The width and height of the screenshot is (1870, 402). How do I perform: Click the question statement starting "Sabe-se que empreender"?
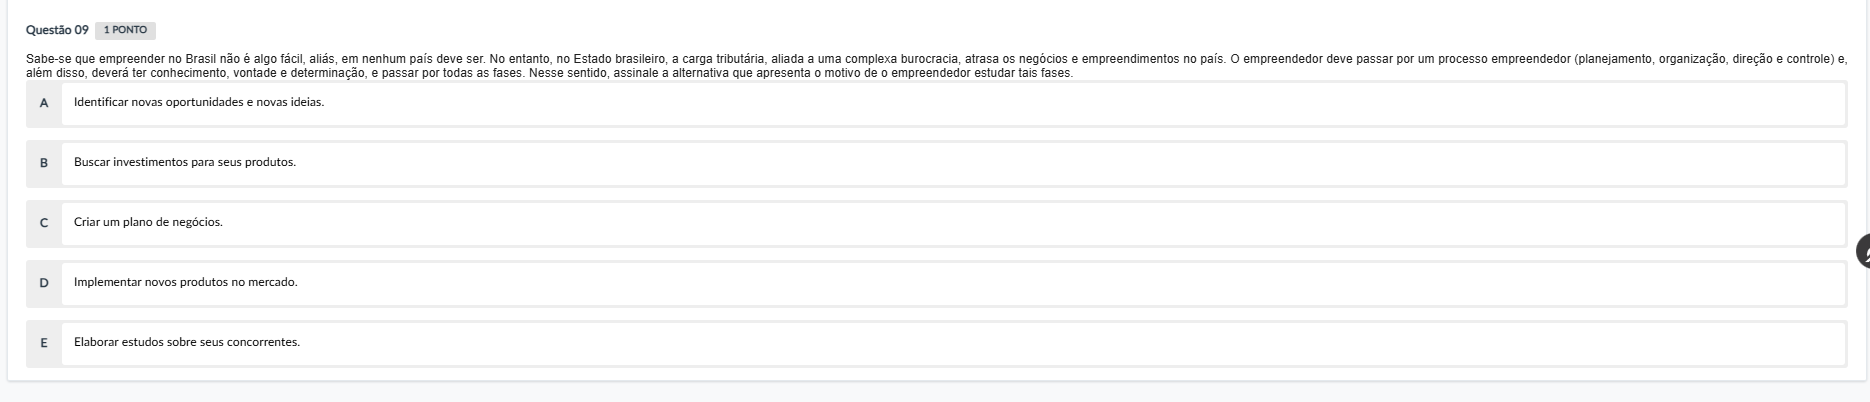[x=500, y=60]
